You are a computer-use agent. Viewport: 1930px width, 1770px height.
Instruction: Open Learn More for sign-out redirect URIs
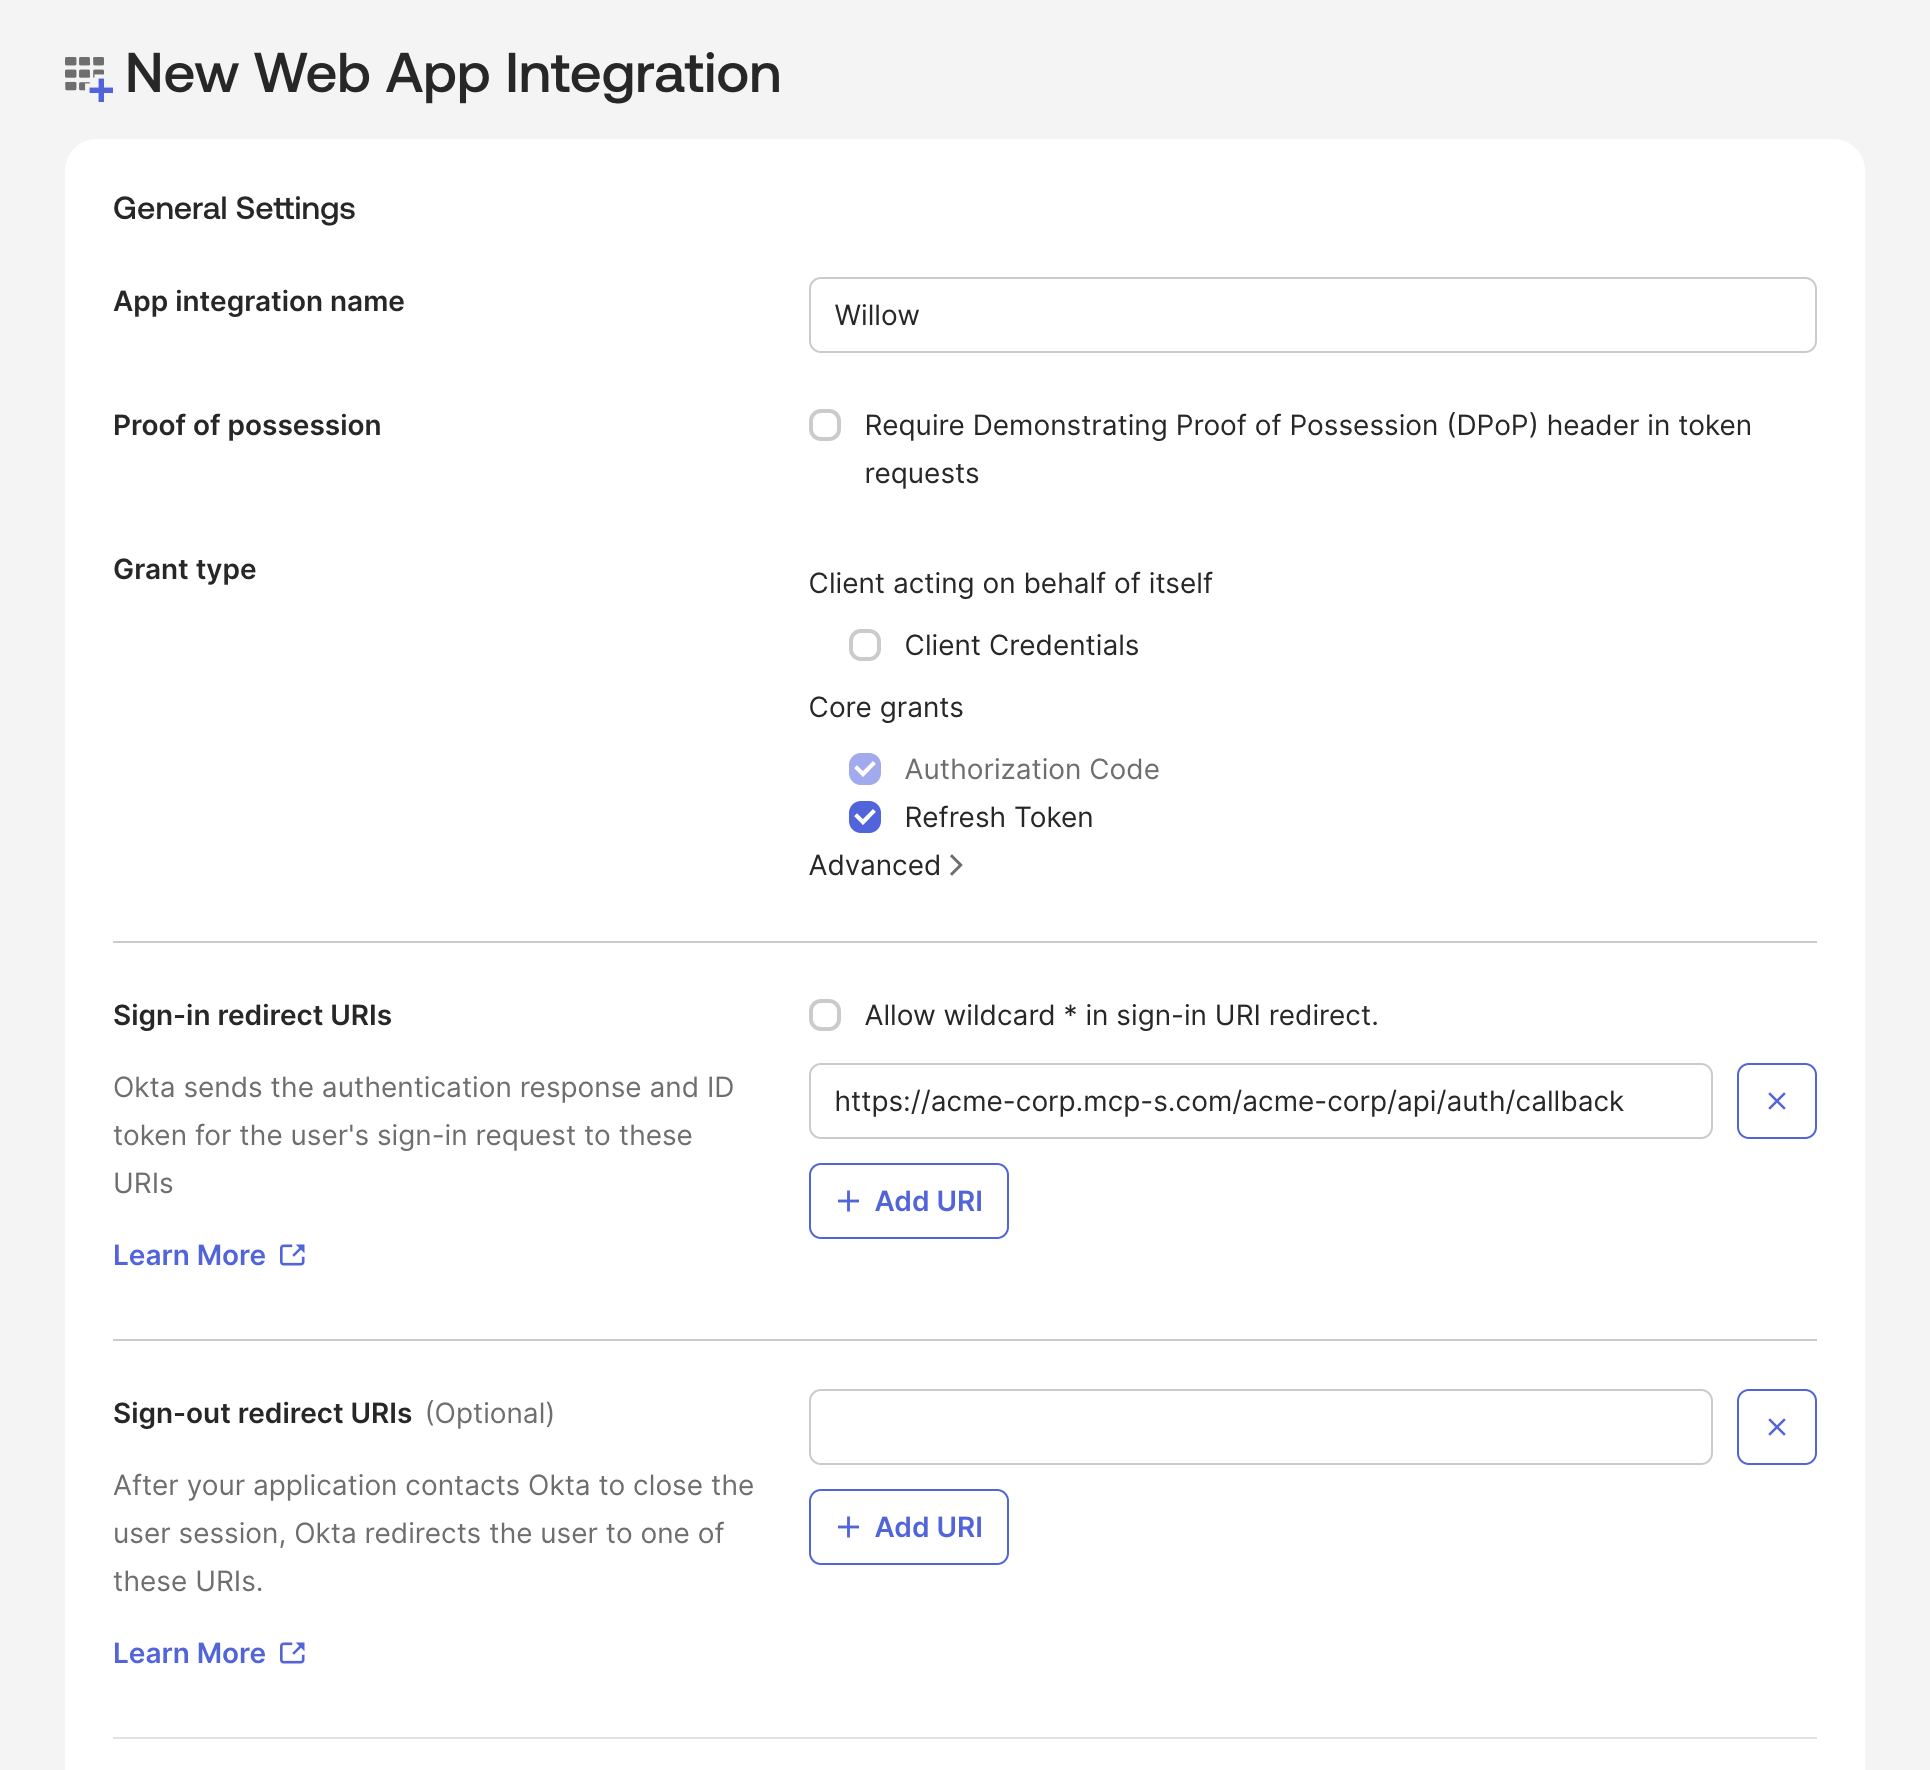point(209,1653)
